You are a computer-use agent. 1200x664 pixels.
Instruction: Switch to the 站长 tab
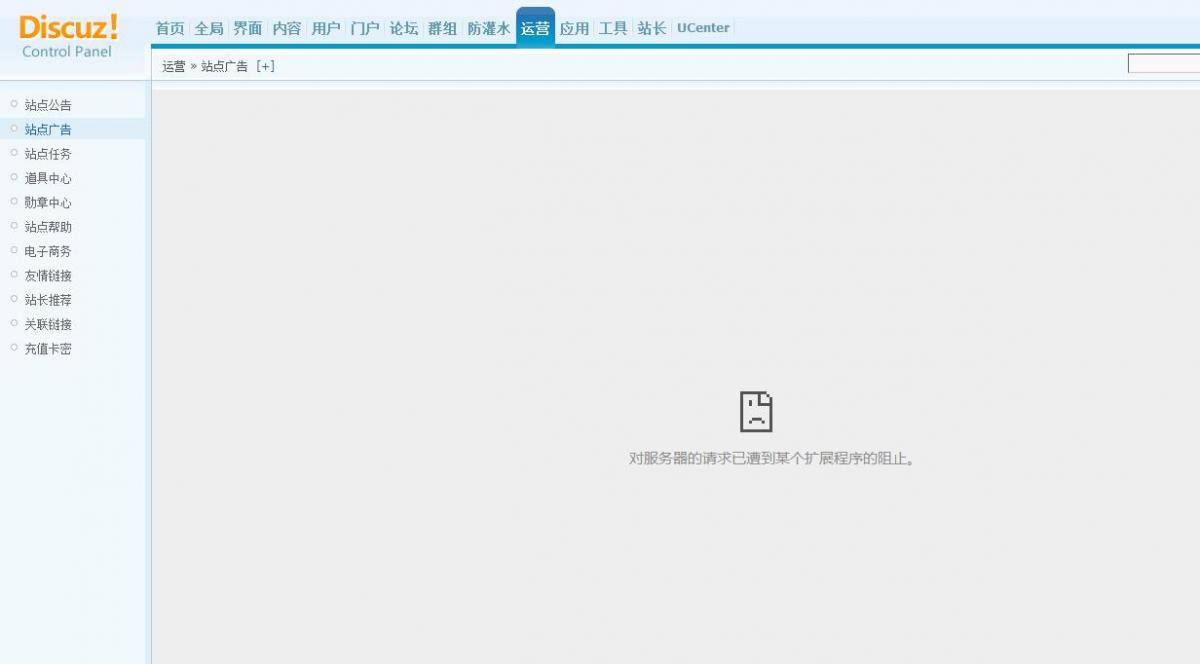(650, 28)
